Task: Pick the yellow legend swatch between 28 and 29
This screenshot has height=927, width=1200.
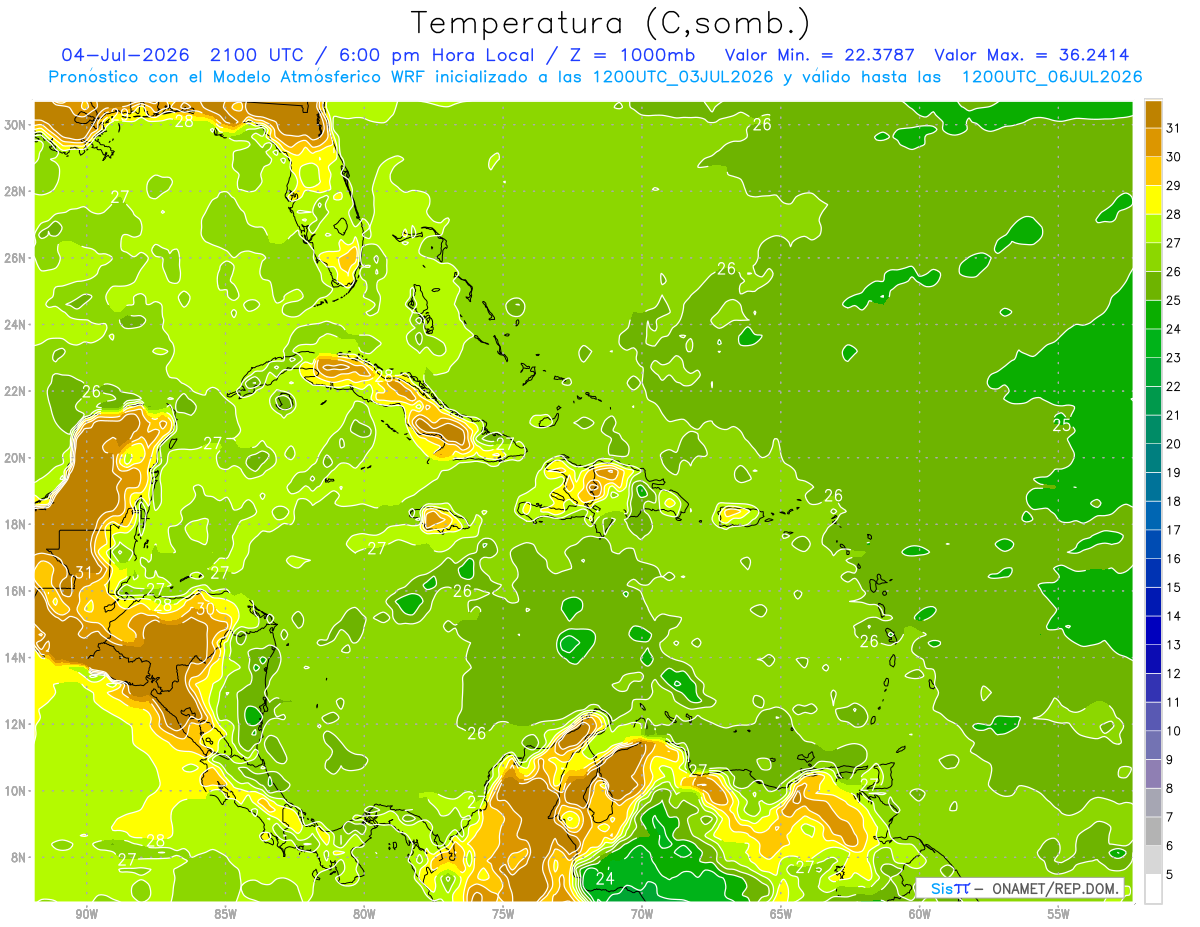Action: tap(1153, 200)
